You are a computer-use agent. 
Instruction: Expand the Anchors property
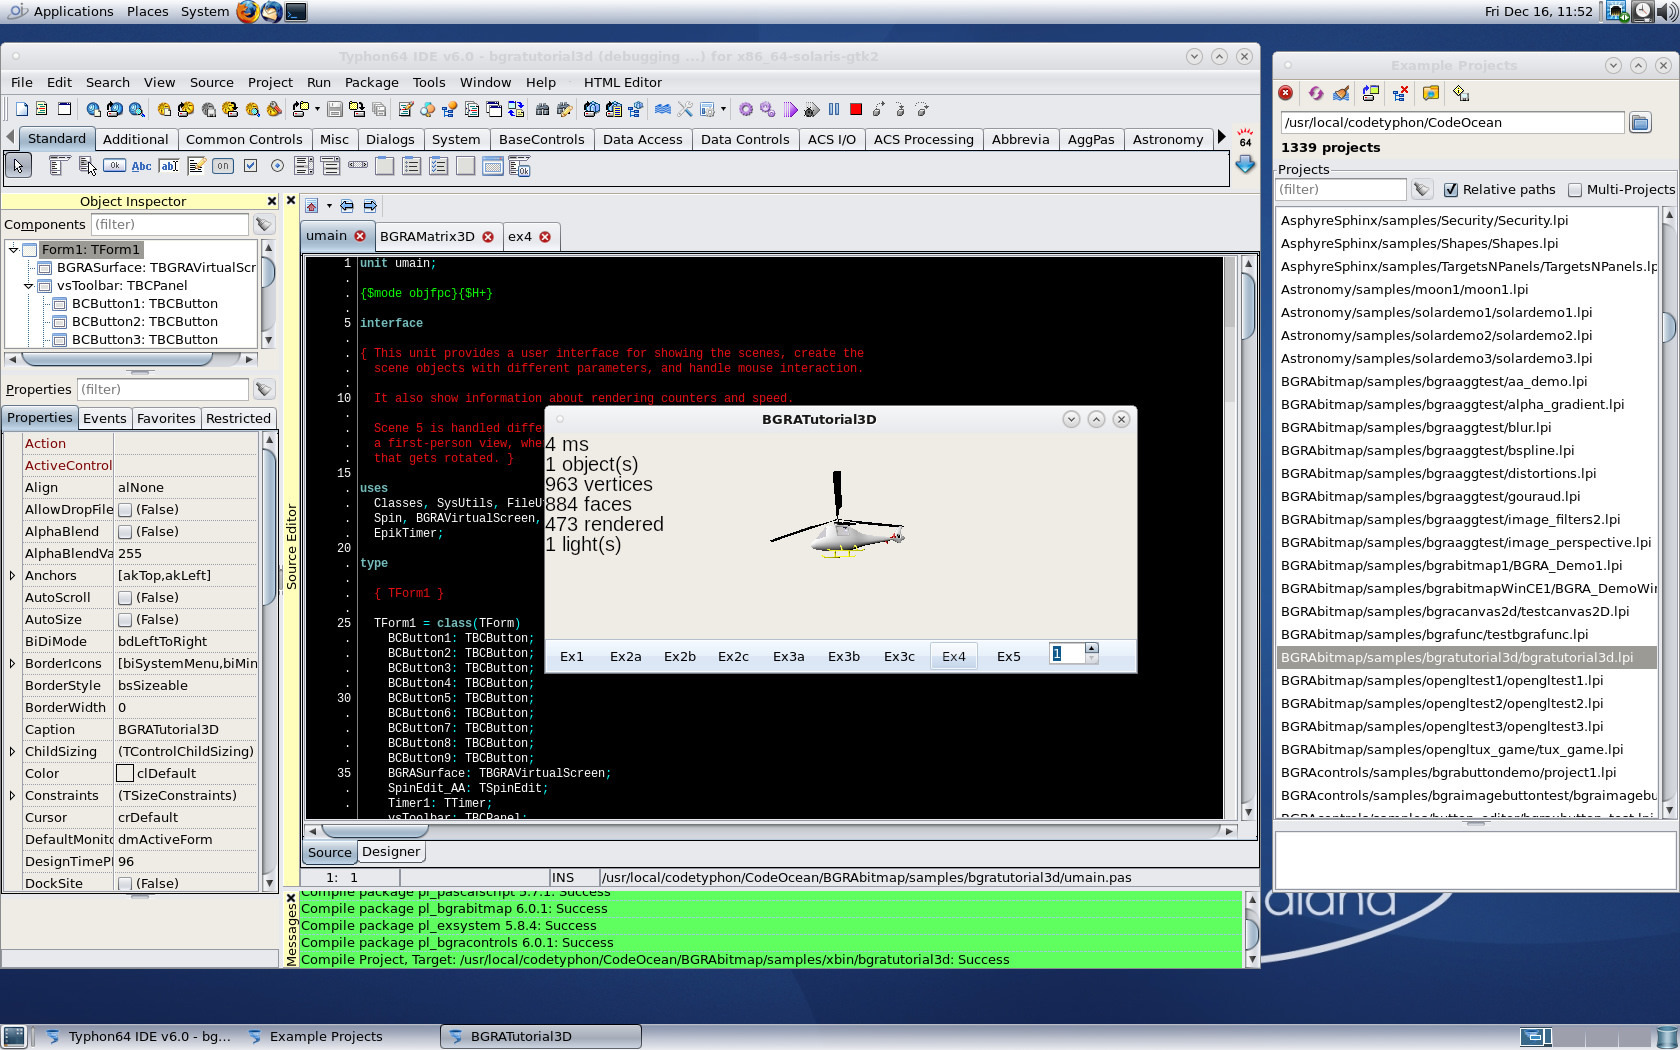pos(12,576)
